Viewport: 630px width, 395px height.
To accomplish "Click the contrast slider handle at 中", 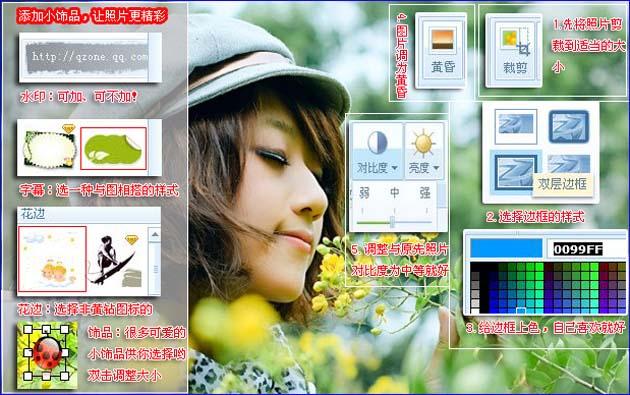I will click(x=392, y=222).
